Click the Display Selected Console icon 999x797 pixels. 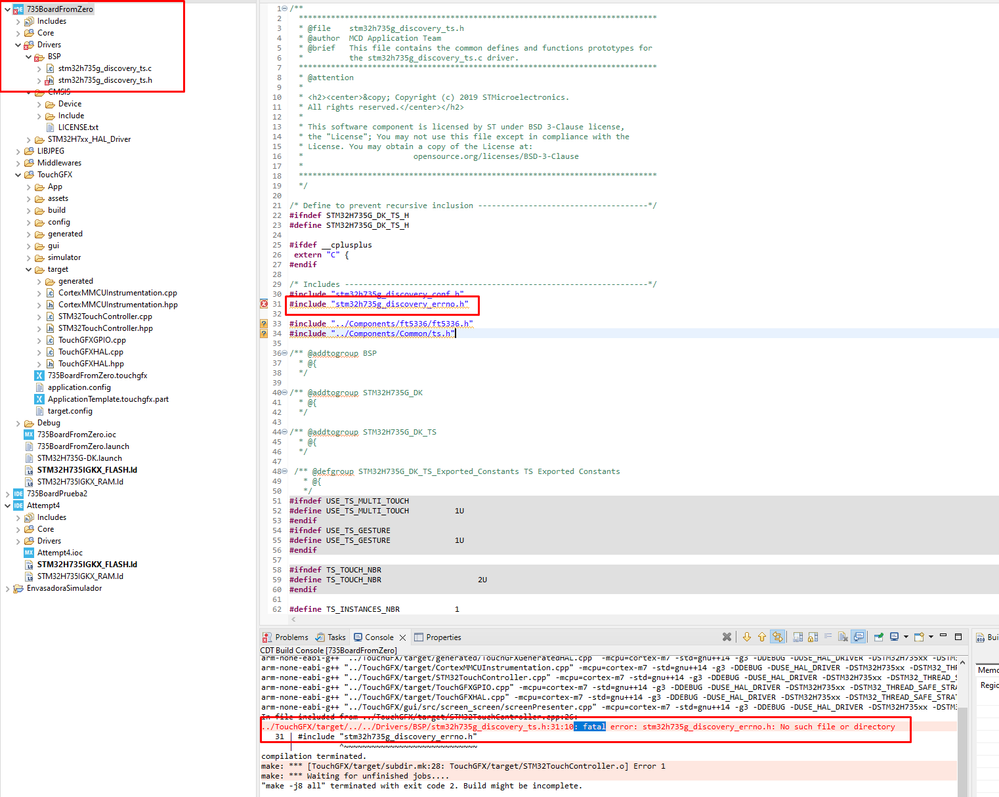[893, 637]
